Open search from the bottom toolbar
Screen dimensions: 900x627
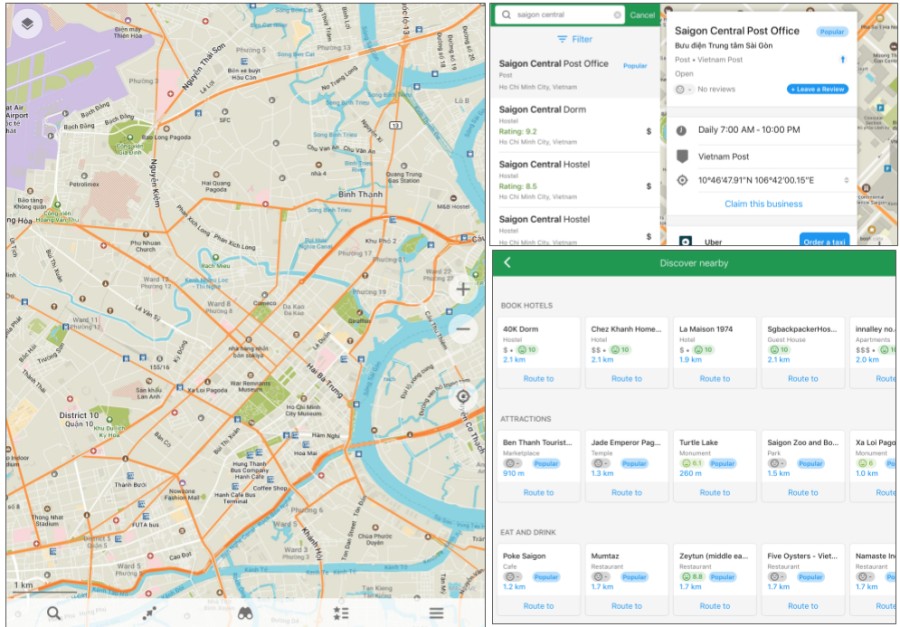(x=54, y=613)
